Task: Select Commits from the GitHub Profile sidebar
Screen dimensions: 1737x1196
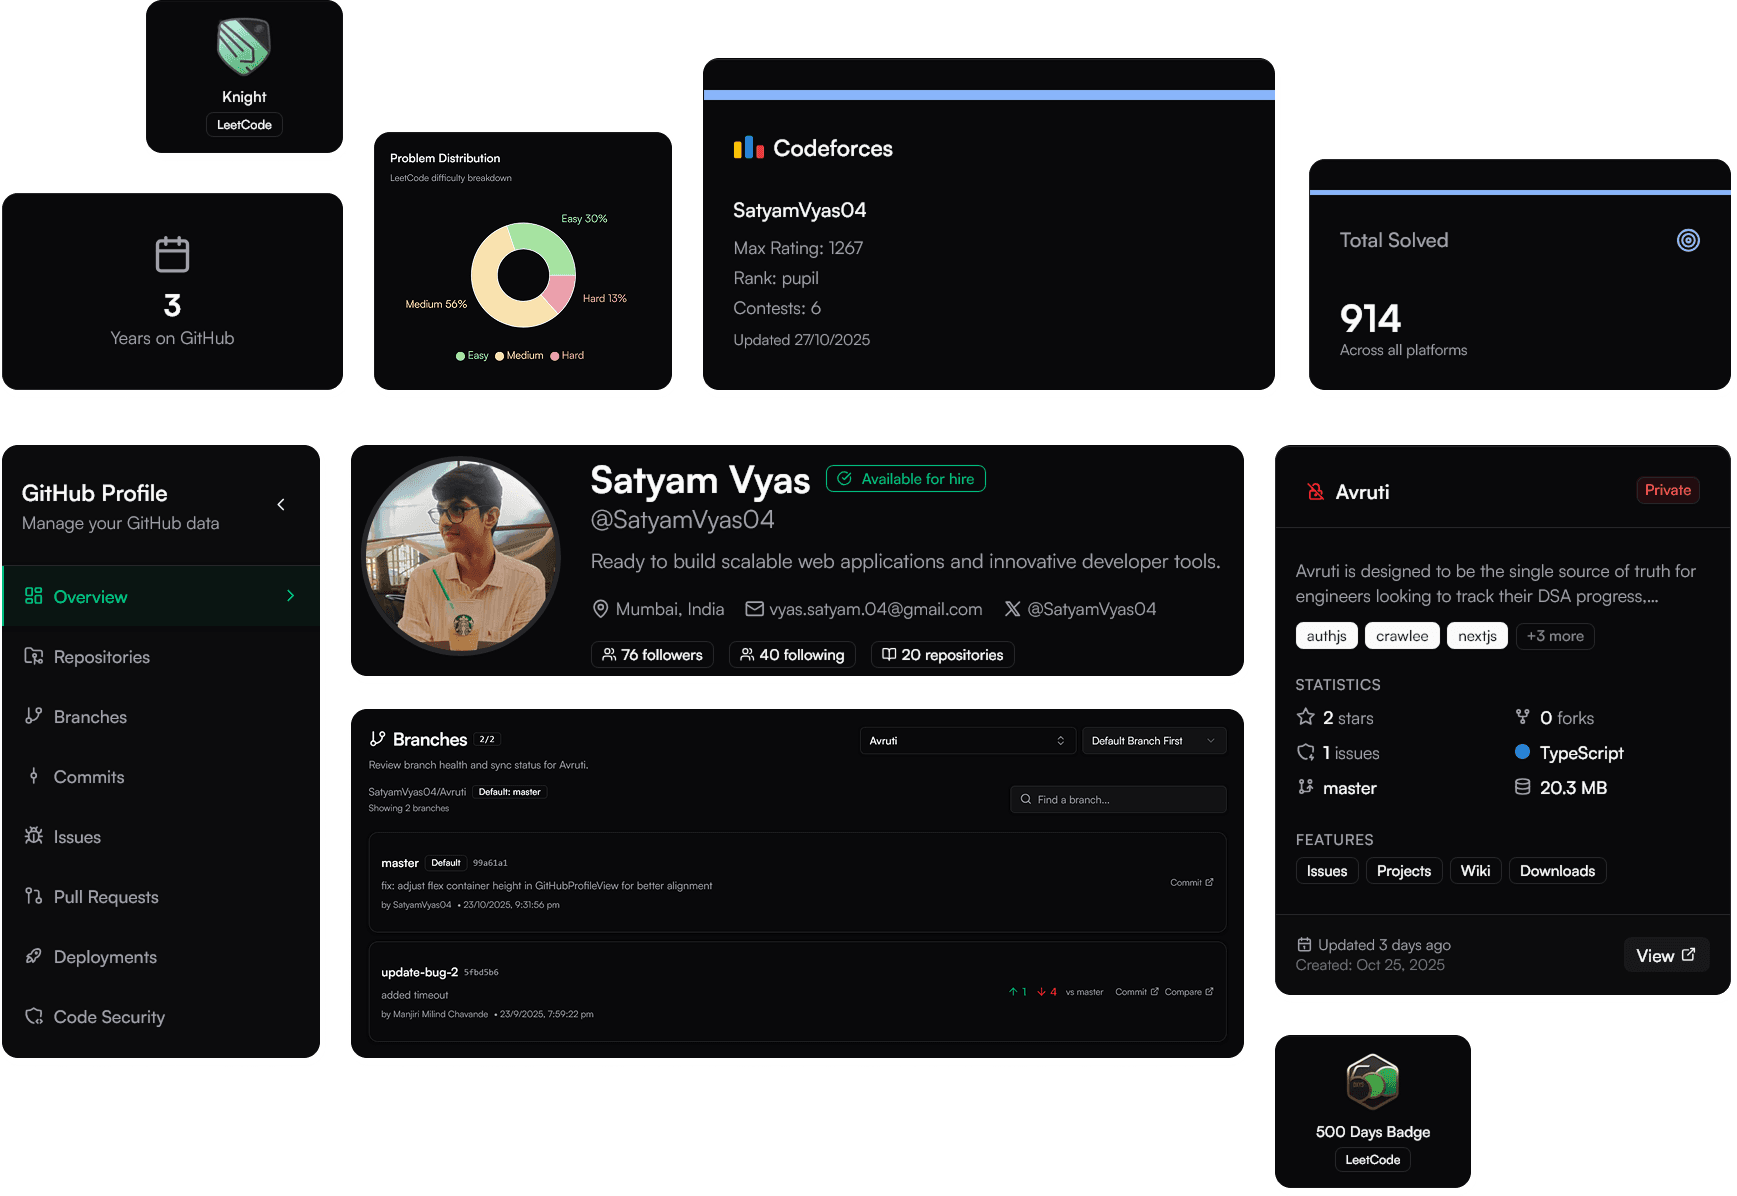Action: 88,776
